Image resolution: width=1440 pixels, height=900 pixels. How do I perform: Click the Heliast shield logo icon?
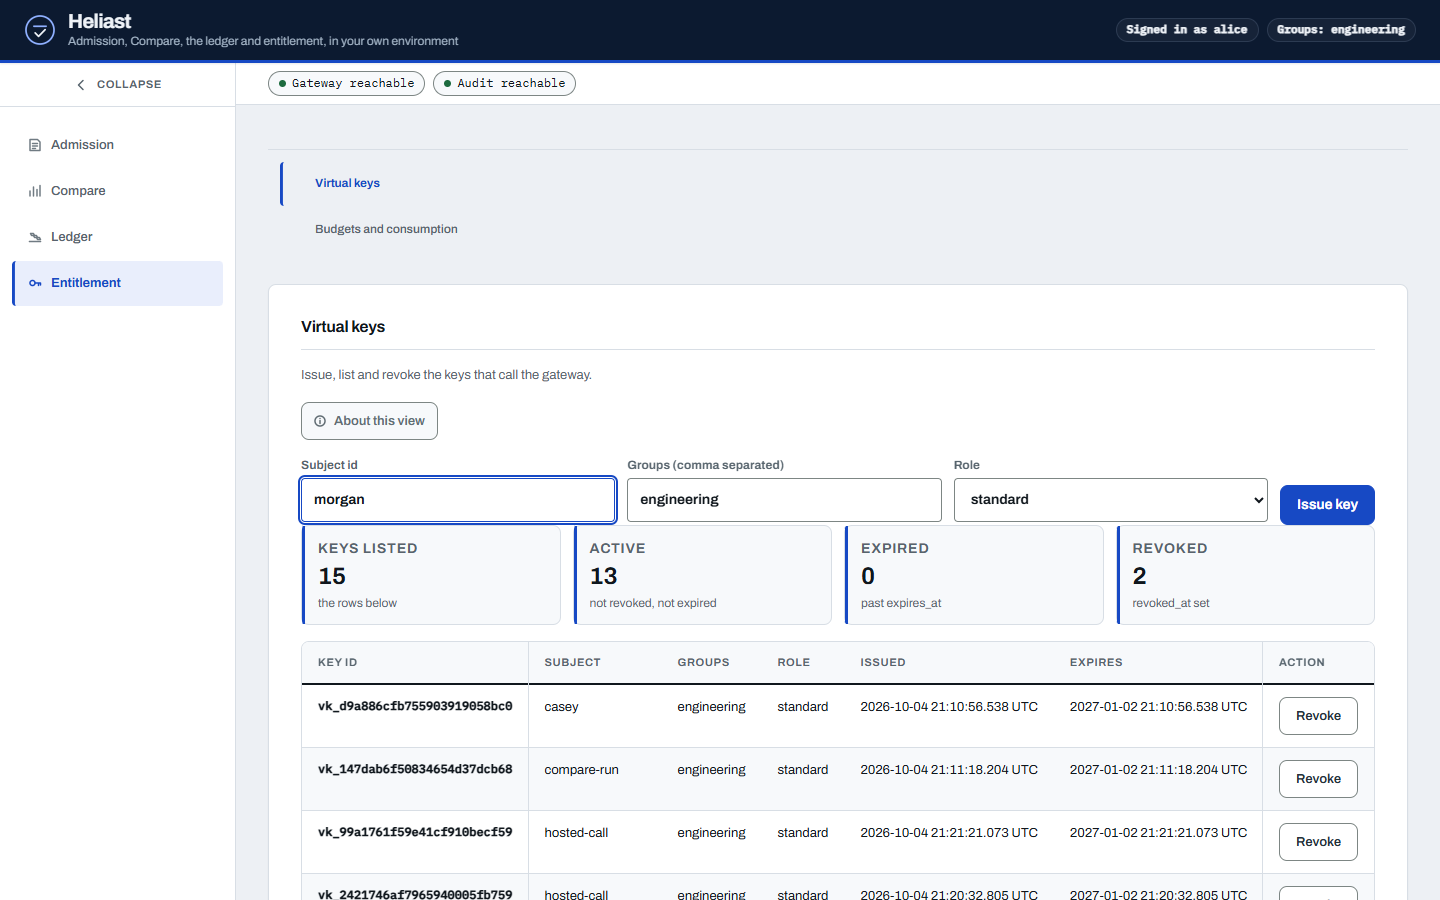(40, 30)
